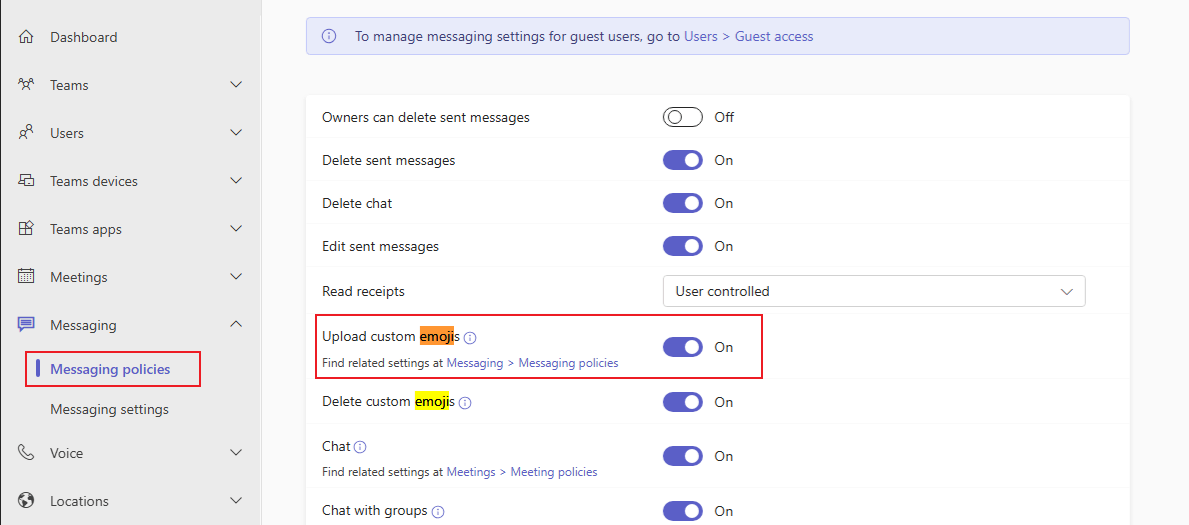This screenshot has width=1189, height=525.
Task: Expand the Meetings sidebar section
Action: click(x=236, y=276)
